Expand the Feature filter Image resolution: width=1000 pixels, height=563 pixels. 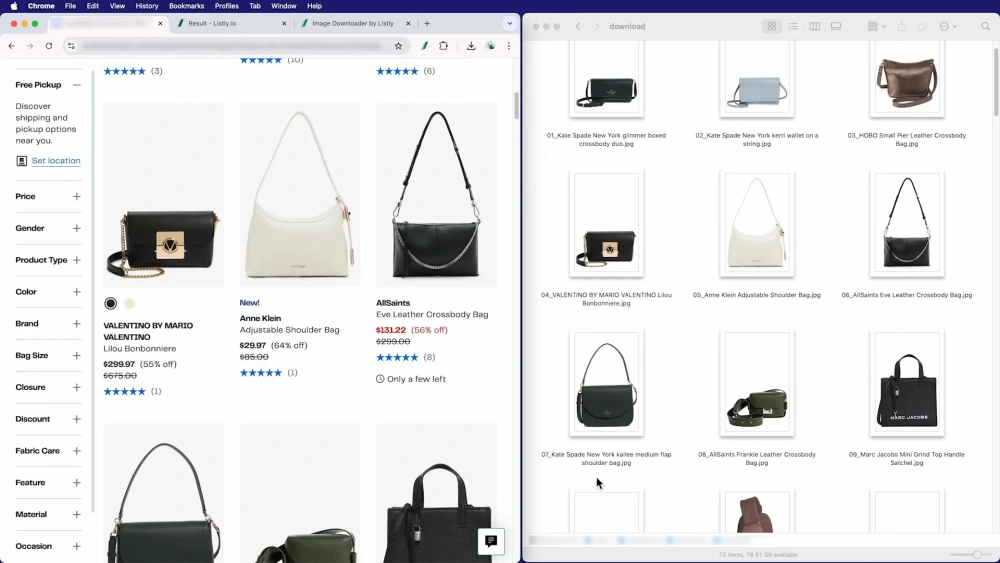[77, 483]
